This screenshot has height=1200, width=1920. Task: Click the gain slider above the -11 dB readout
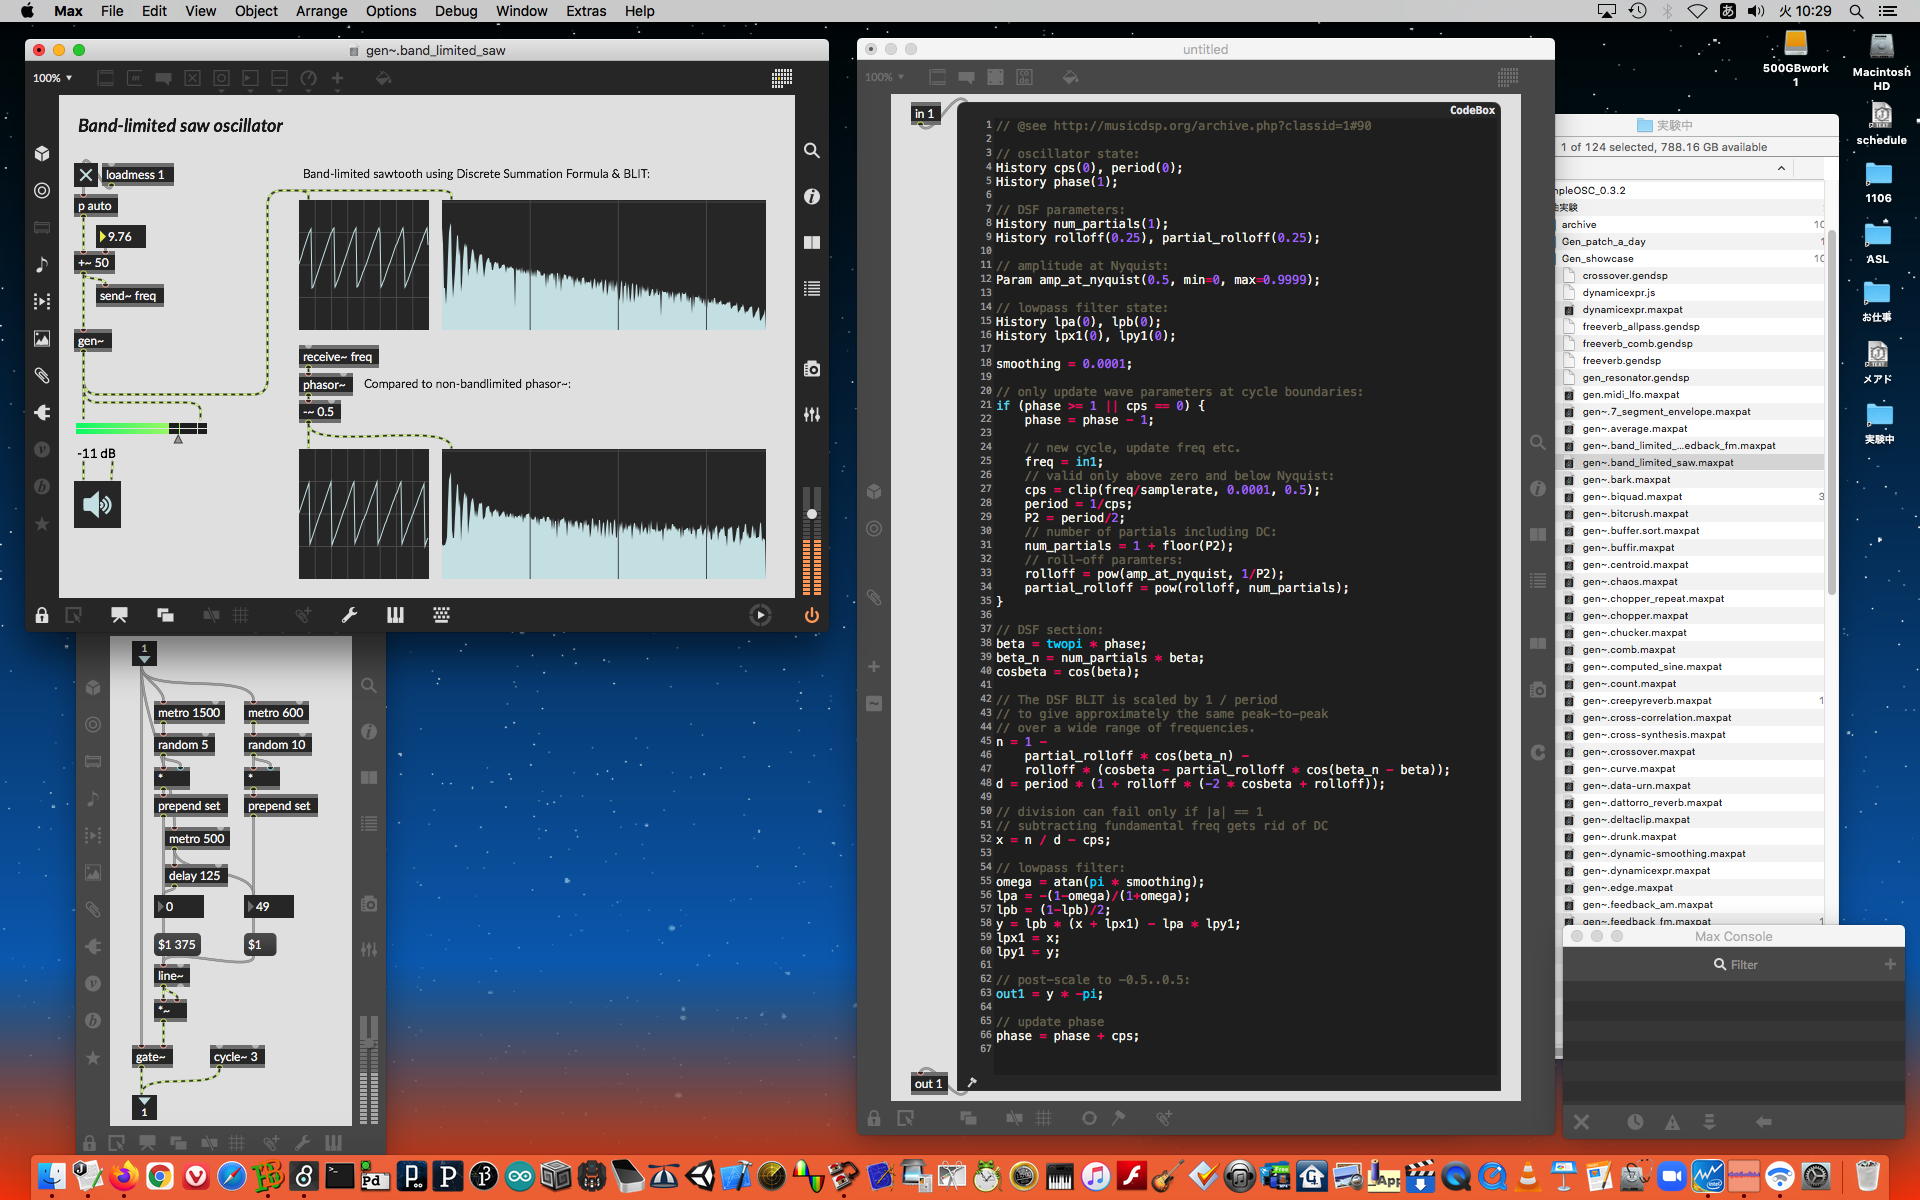pyautogui.click(x=141, y=428)
